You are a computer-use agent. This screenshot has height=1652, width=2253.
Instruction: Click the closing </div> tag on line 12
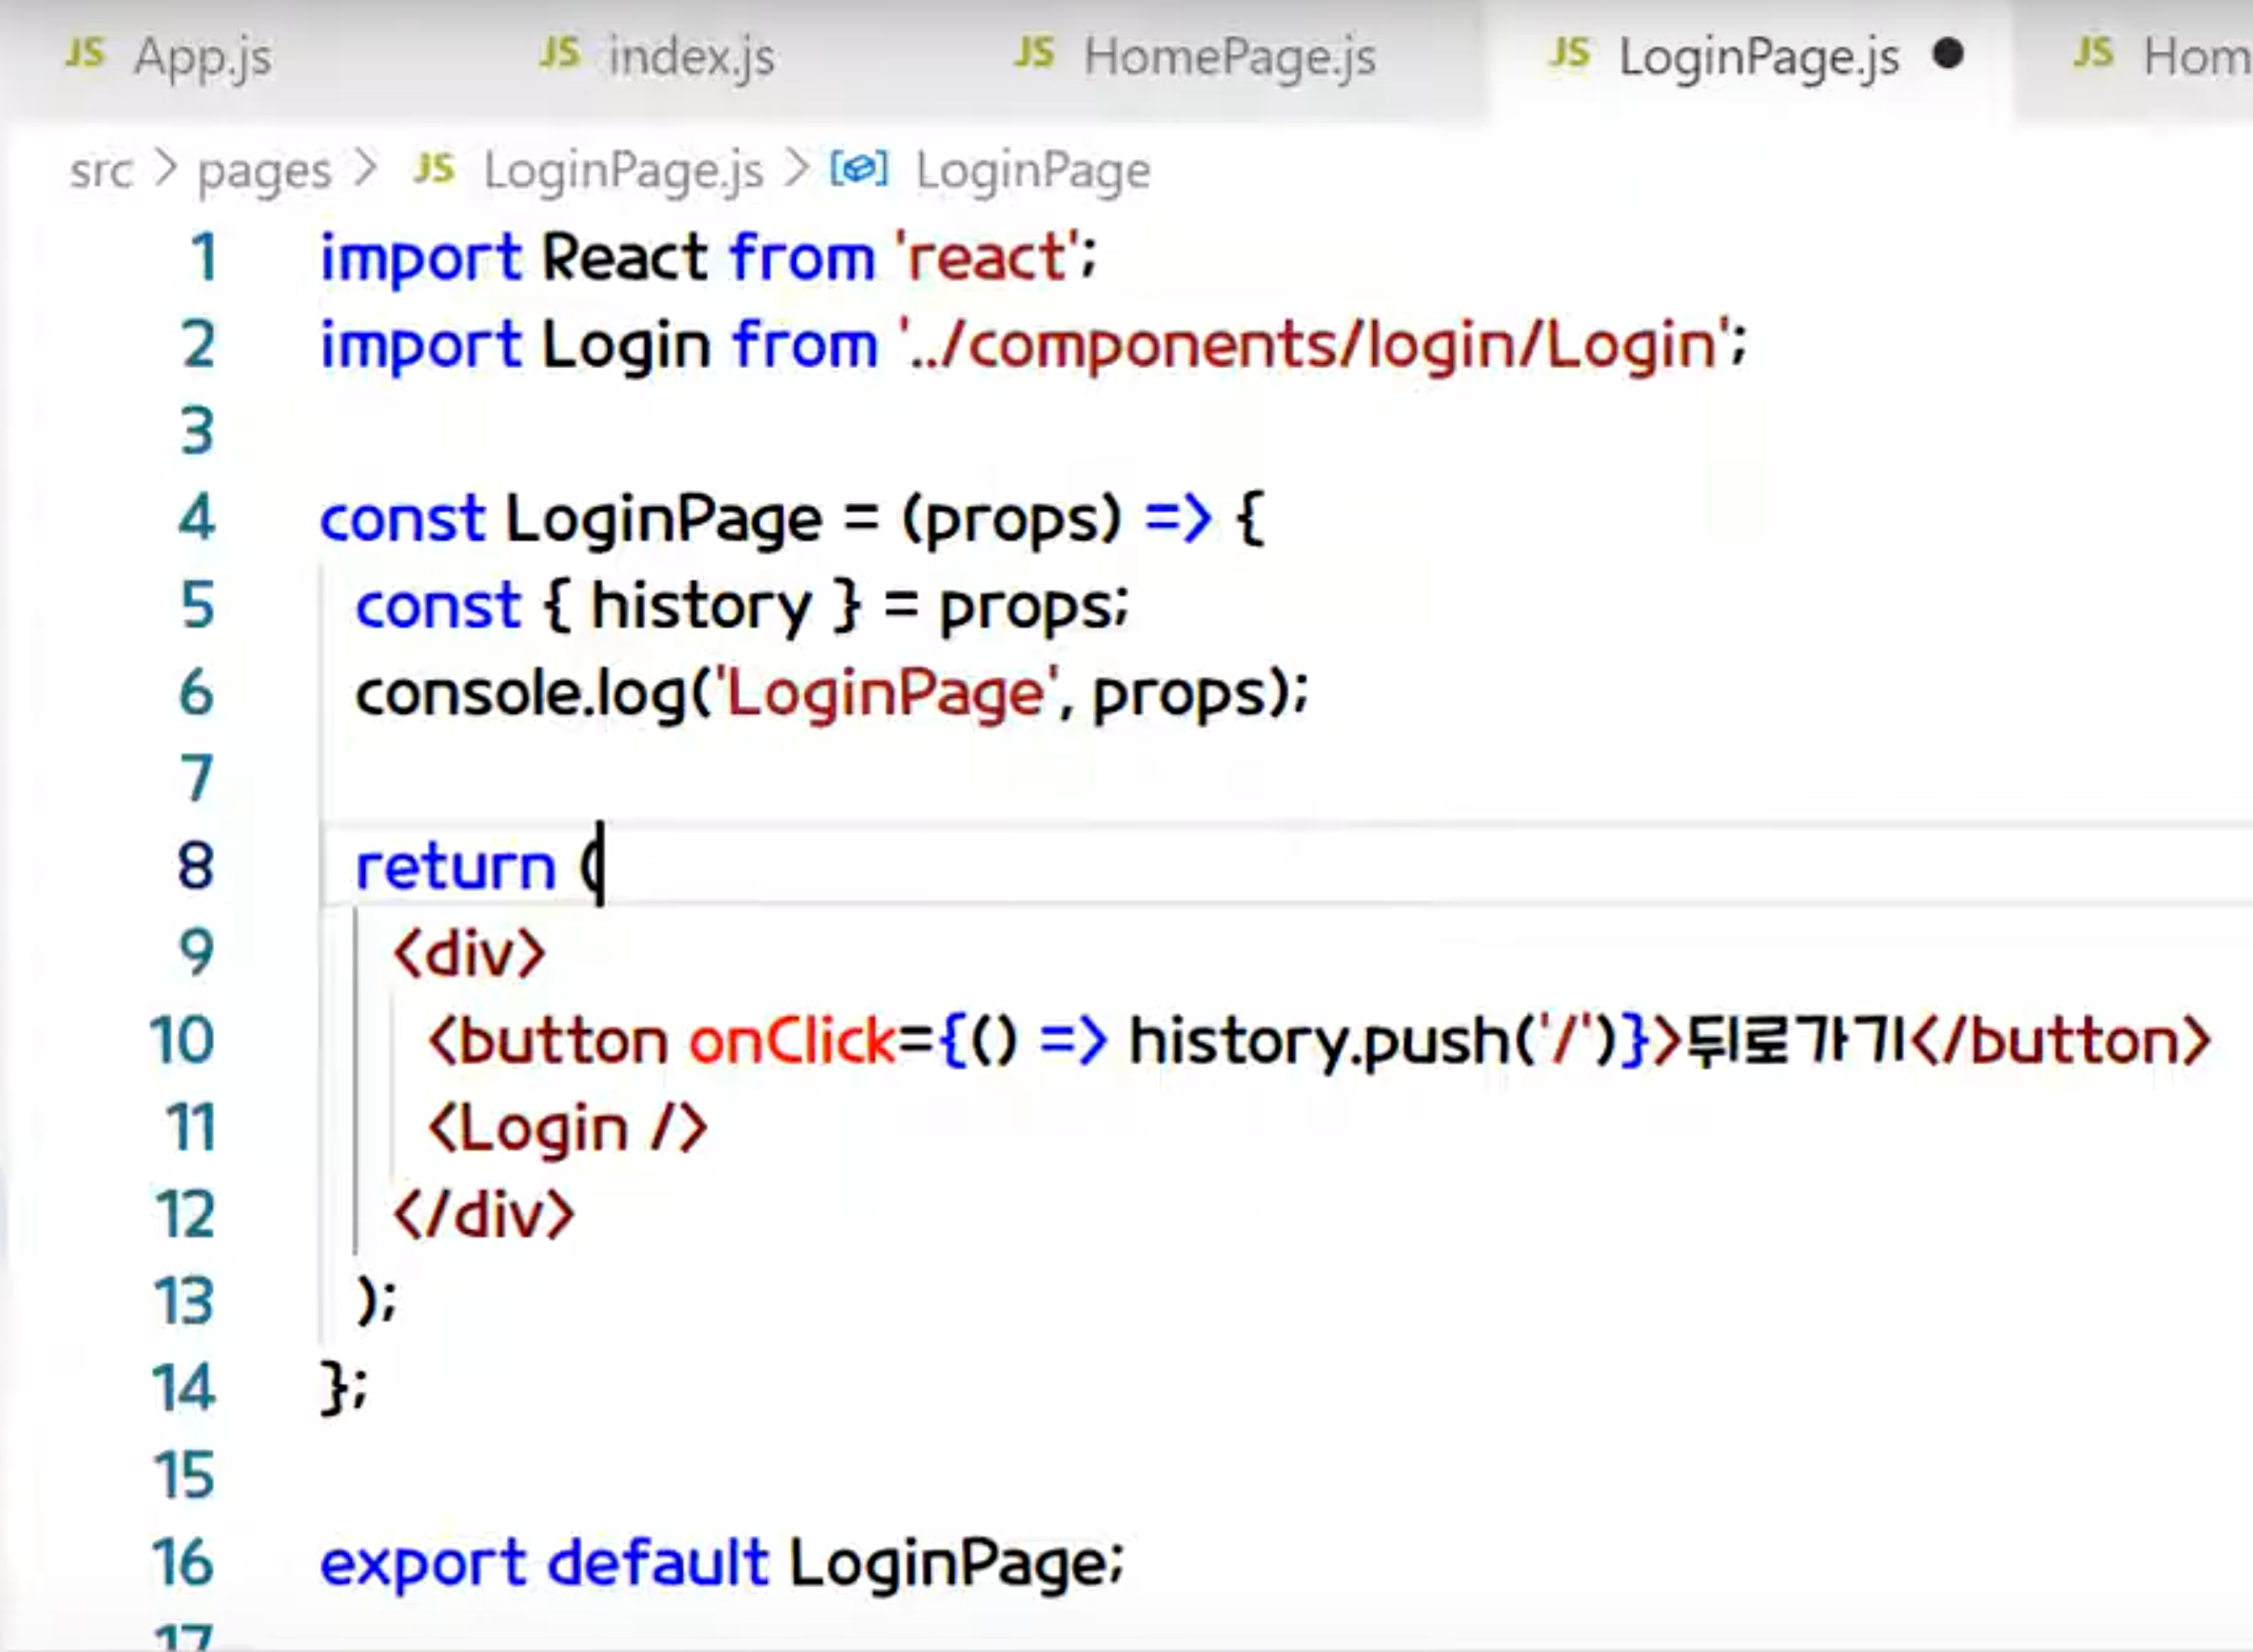pyautogui.click(x=484, y=1214)
